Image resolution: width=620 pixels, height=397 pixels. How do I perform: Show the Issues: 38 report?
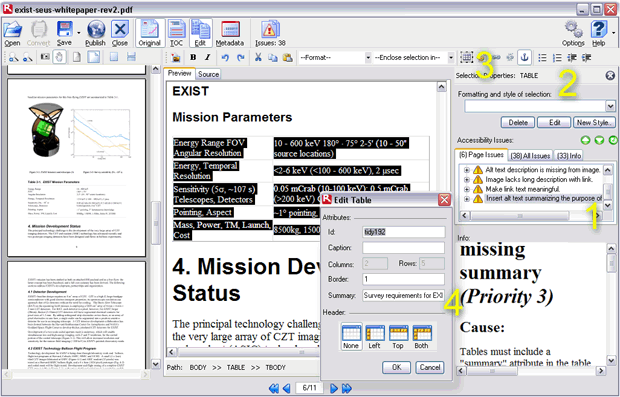270,34
